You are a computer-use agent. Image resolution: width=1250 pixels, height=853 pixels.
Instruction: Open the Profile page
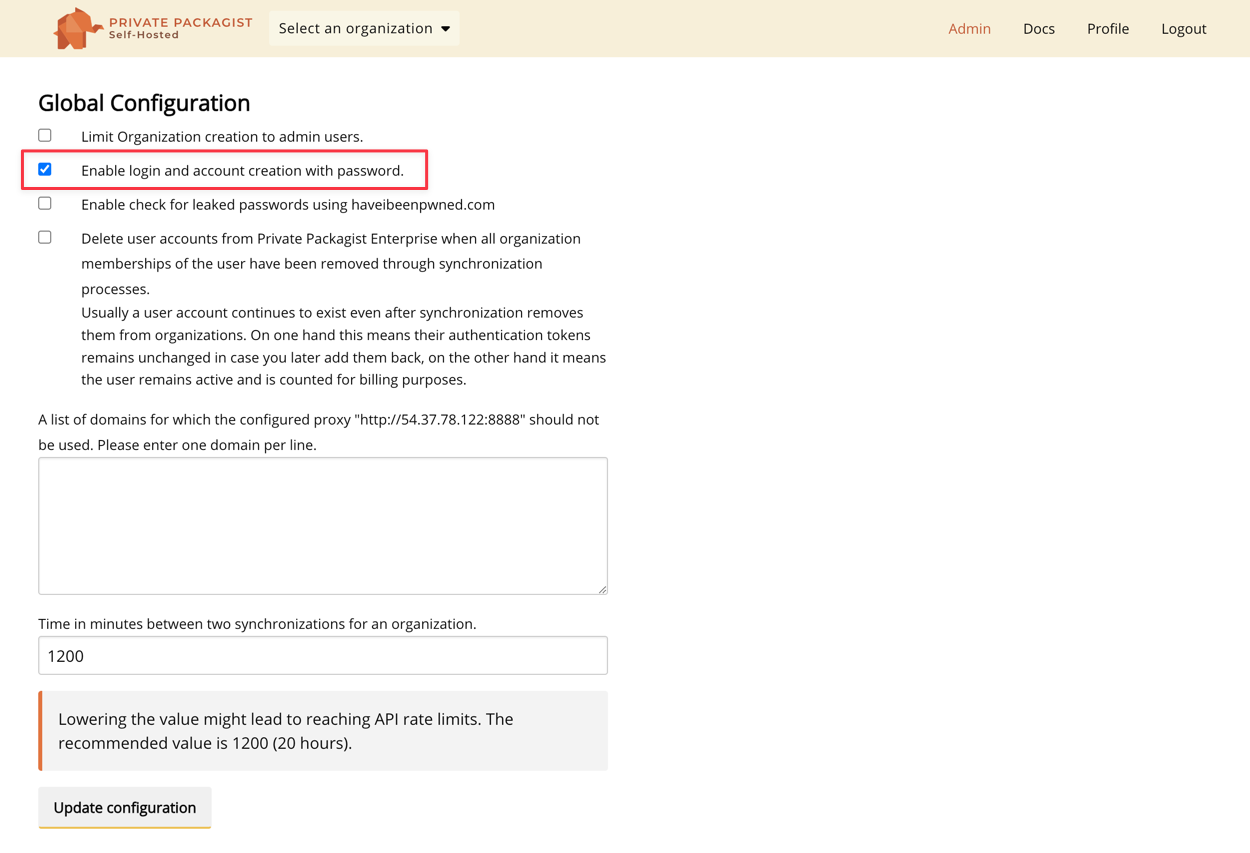(x=1107, y=28)
